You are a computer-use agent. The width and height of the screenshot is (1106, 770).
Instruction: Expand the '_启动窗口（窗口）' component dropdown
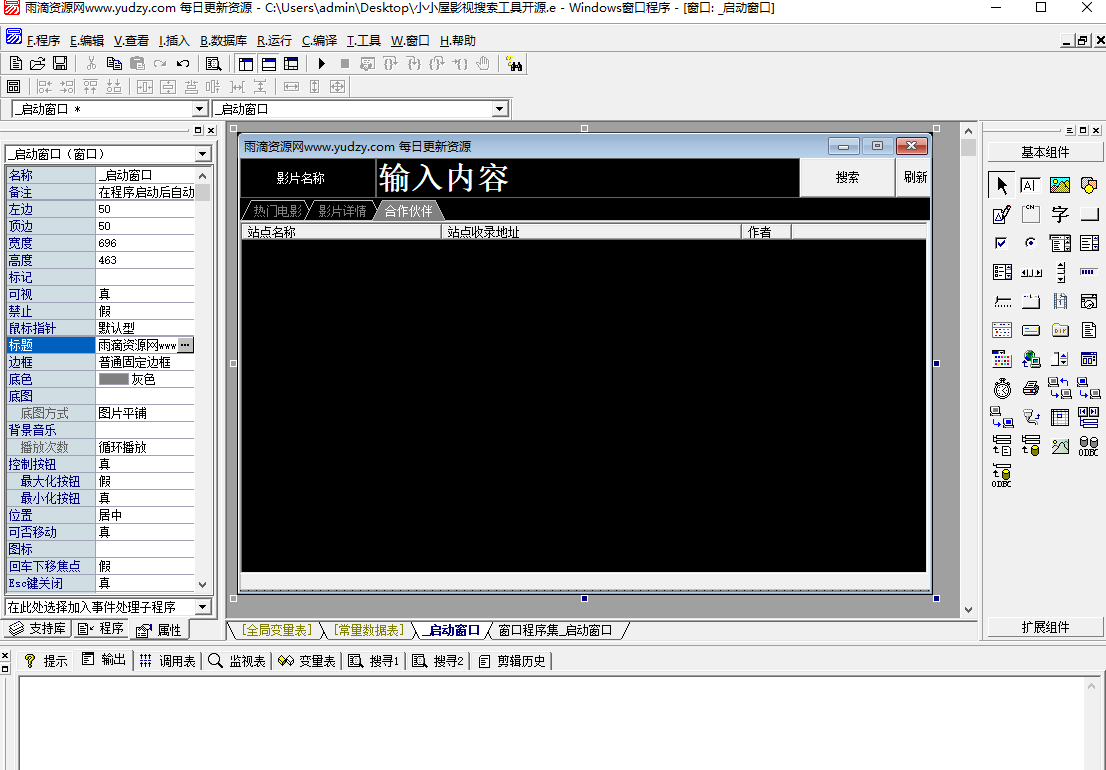point(203,154)
